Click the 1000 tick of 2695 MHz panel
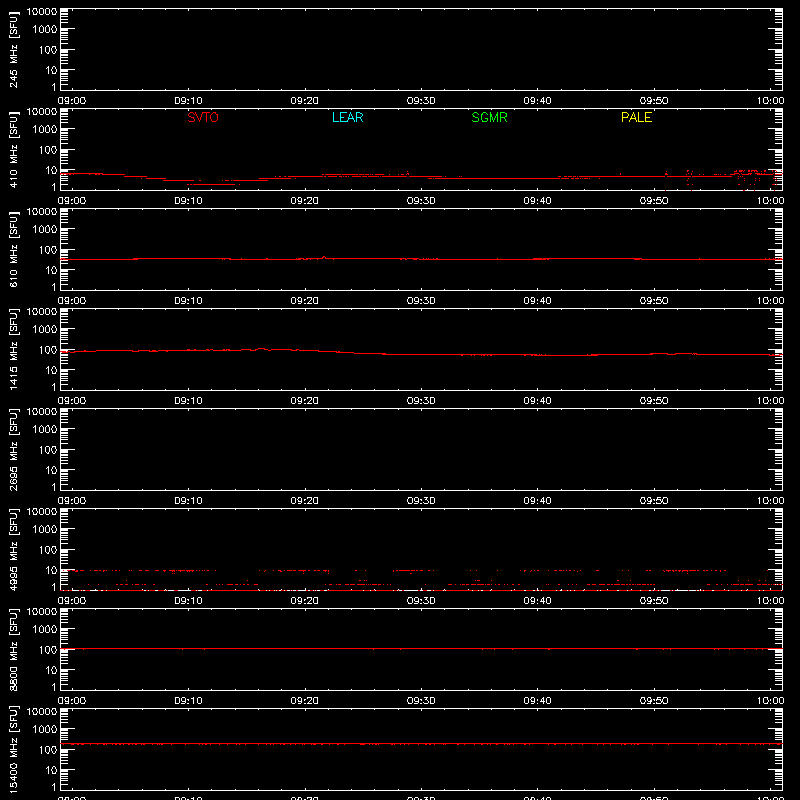This screenshot has width=800, height=800. coord(45,430)
